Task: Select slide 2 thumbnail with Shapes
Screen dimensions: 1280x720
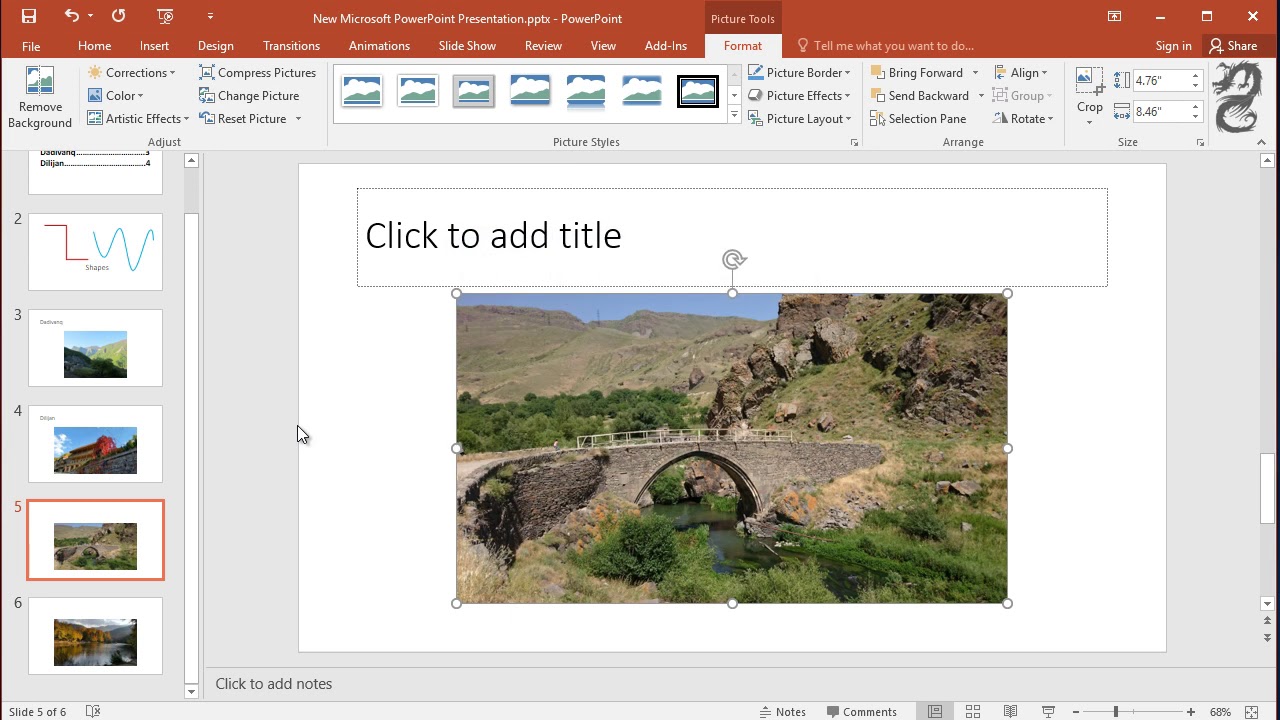Action: click(x=95, y=252)
